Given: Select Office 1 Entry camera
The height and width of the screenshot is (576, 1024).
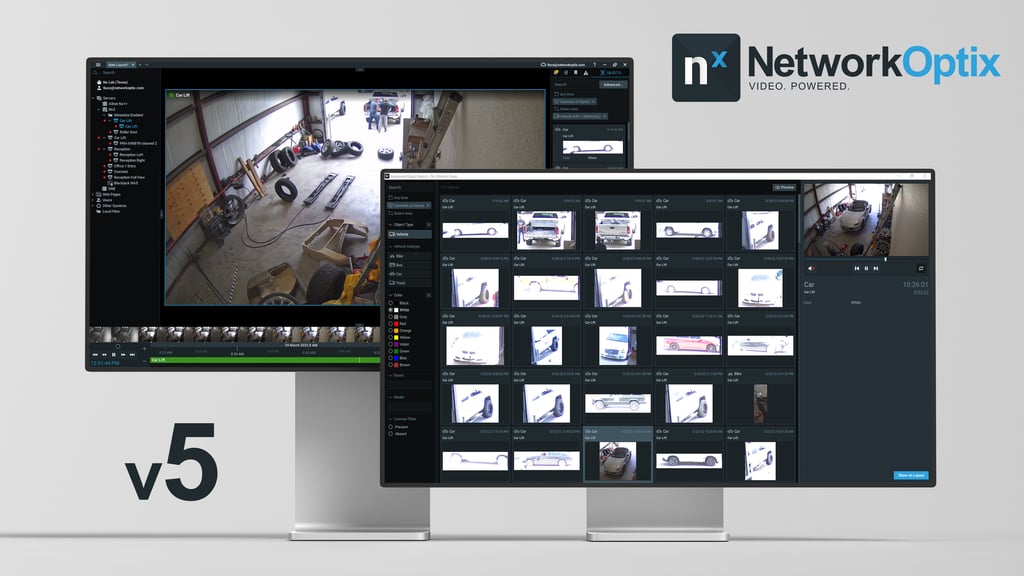Looking at the screenshot, I should click(124, 166).
